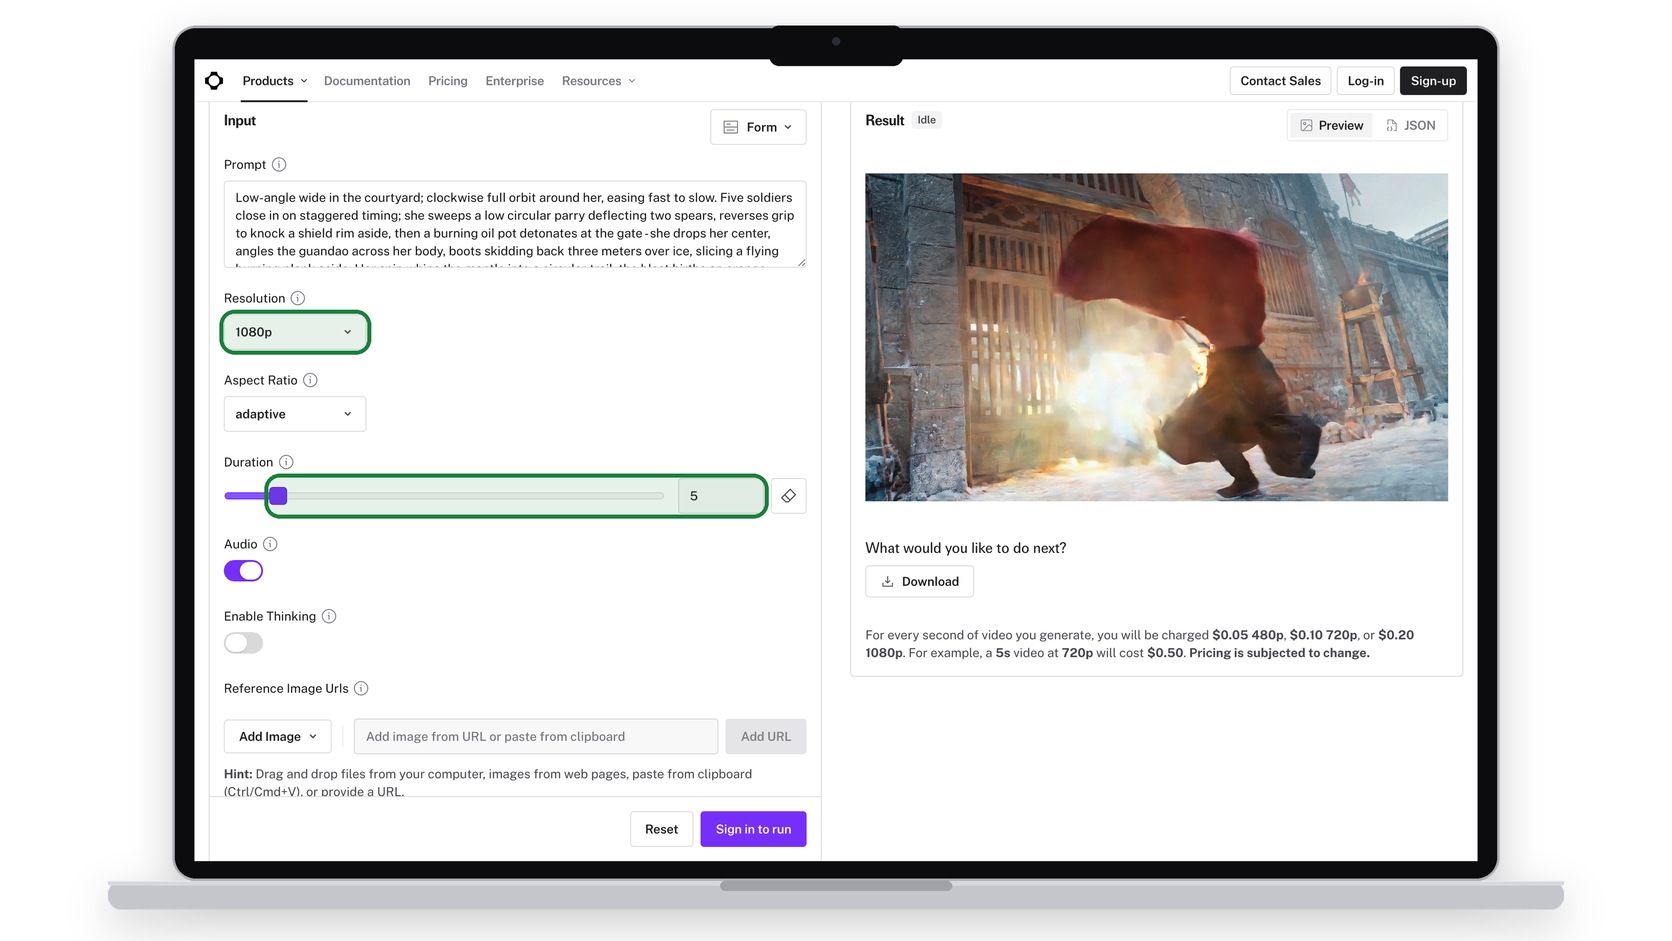Turn off the Audio toggle
This screenshot has width=1672, height=941.
(x=243, y=571)
